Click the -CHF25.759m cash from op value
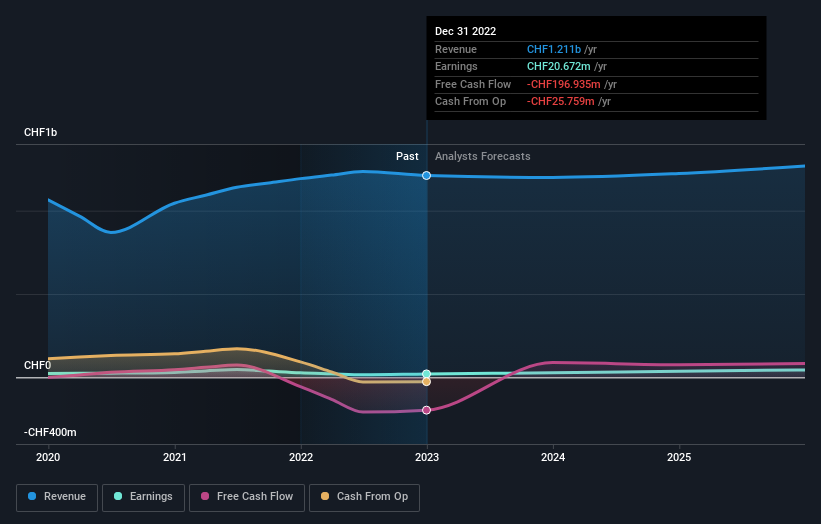This screenshot has height=524, width=821. click(561, 102)
